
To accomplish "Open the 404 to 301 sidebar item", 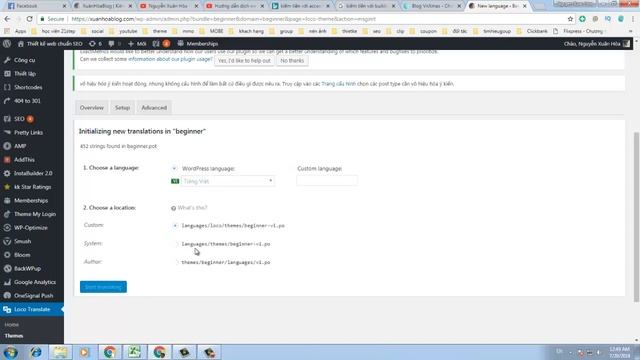I will tap(27, 101).
